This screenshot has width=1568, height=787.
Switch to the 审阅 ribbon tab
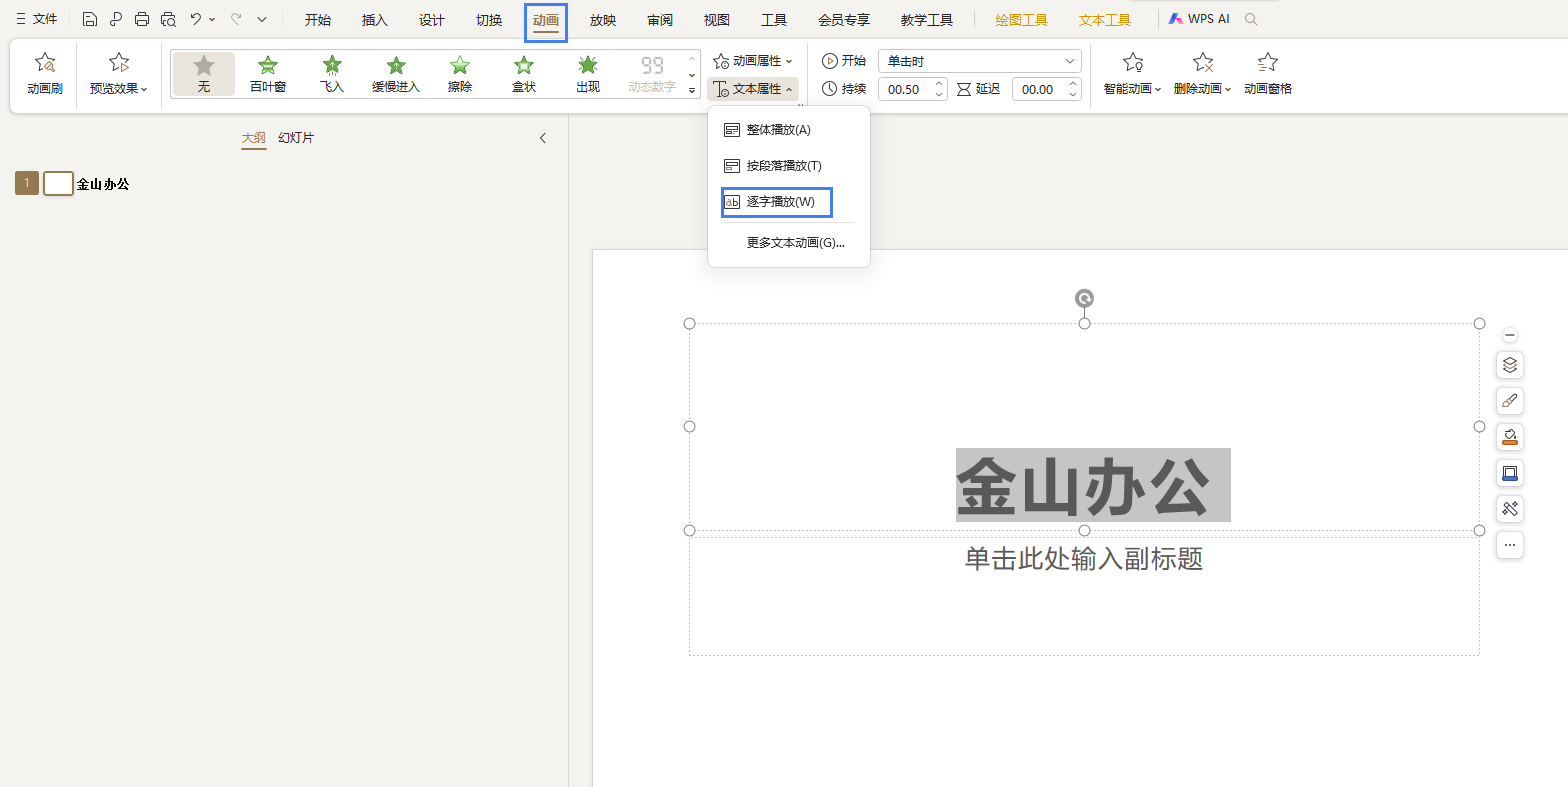[660, 20]
